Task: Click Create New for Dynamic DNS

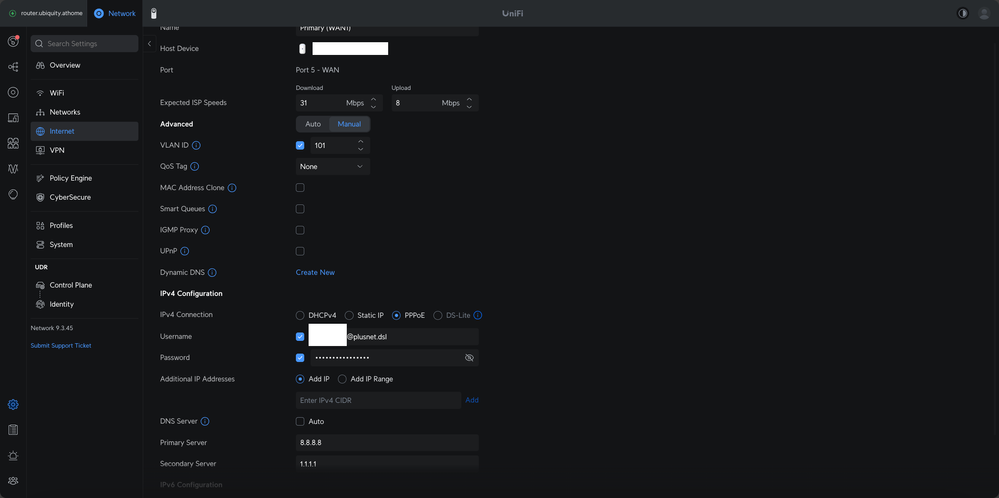Action: click(x=315, y=273)
